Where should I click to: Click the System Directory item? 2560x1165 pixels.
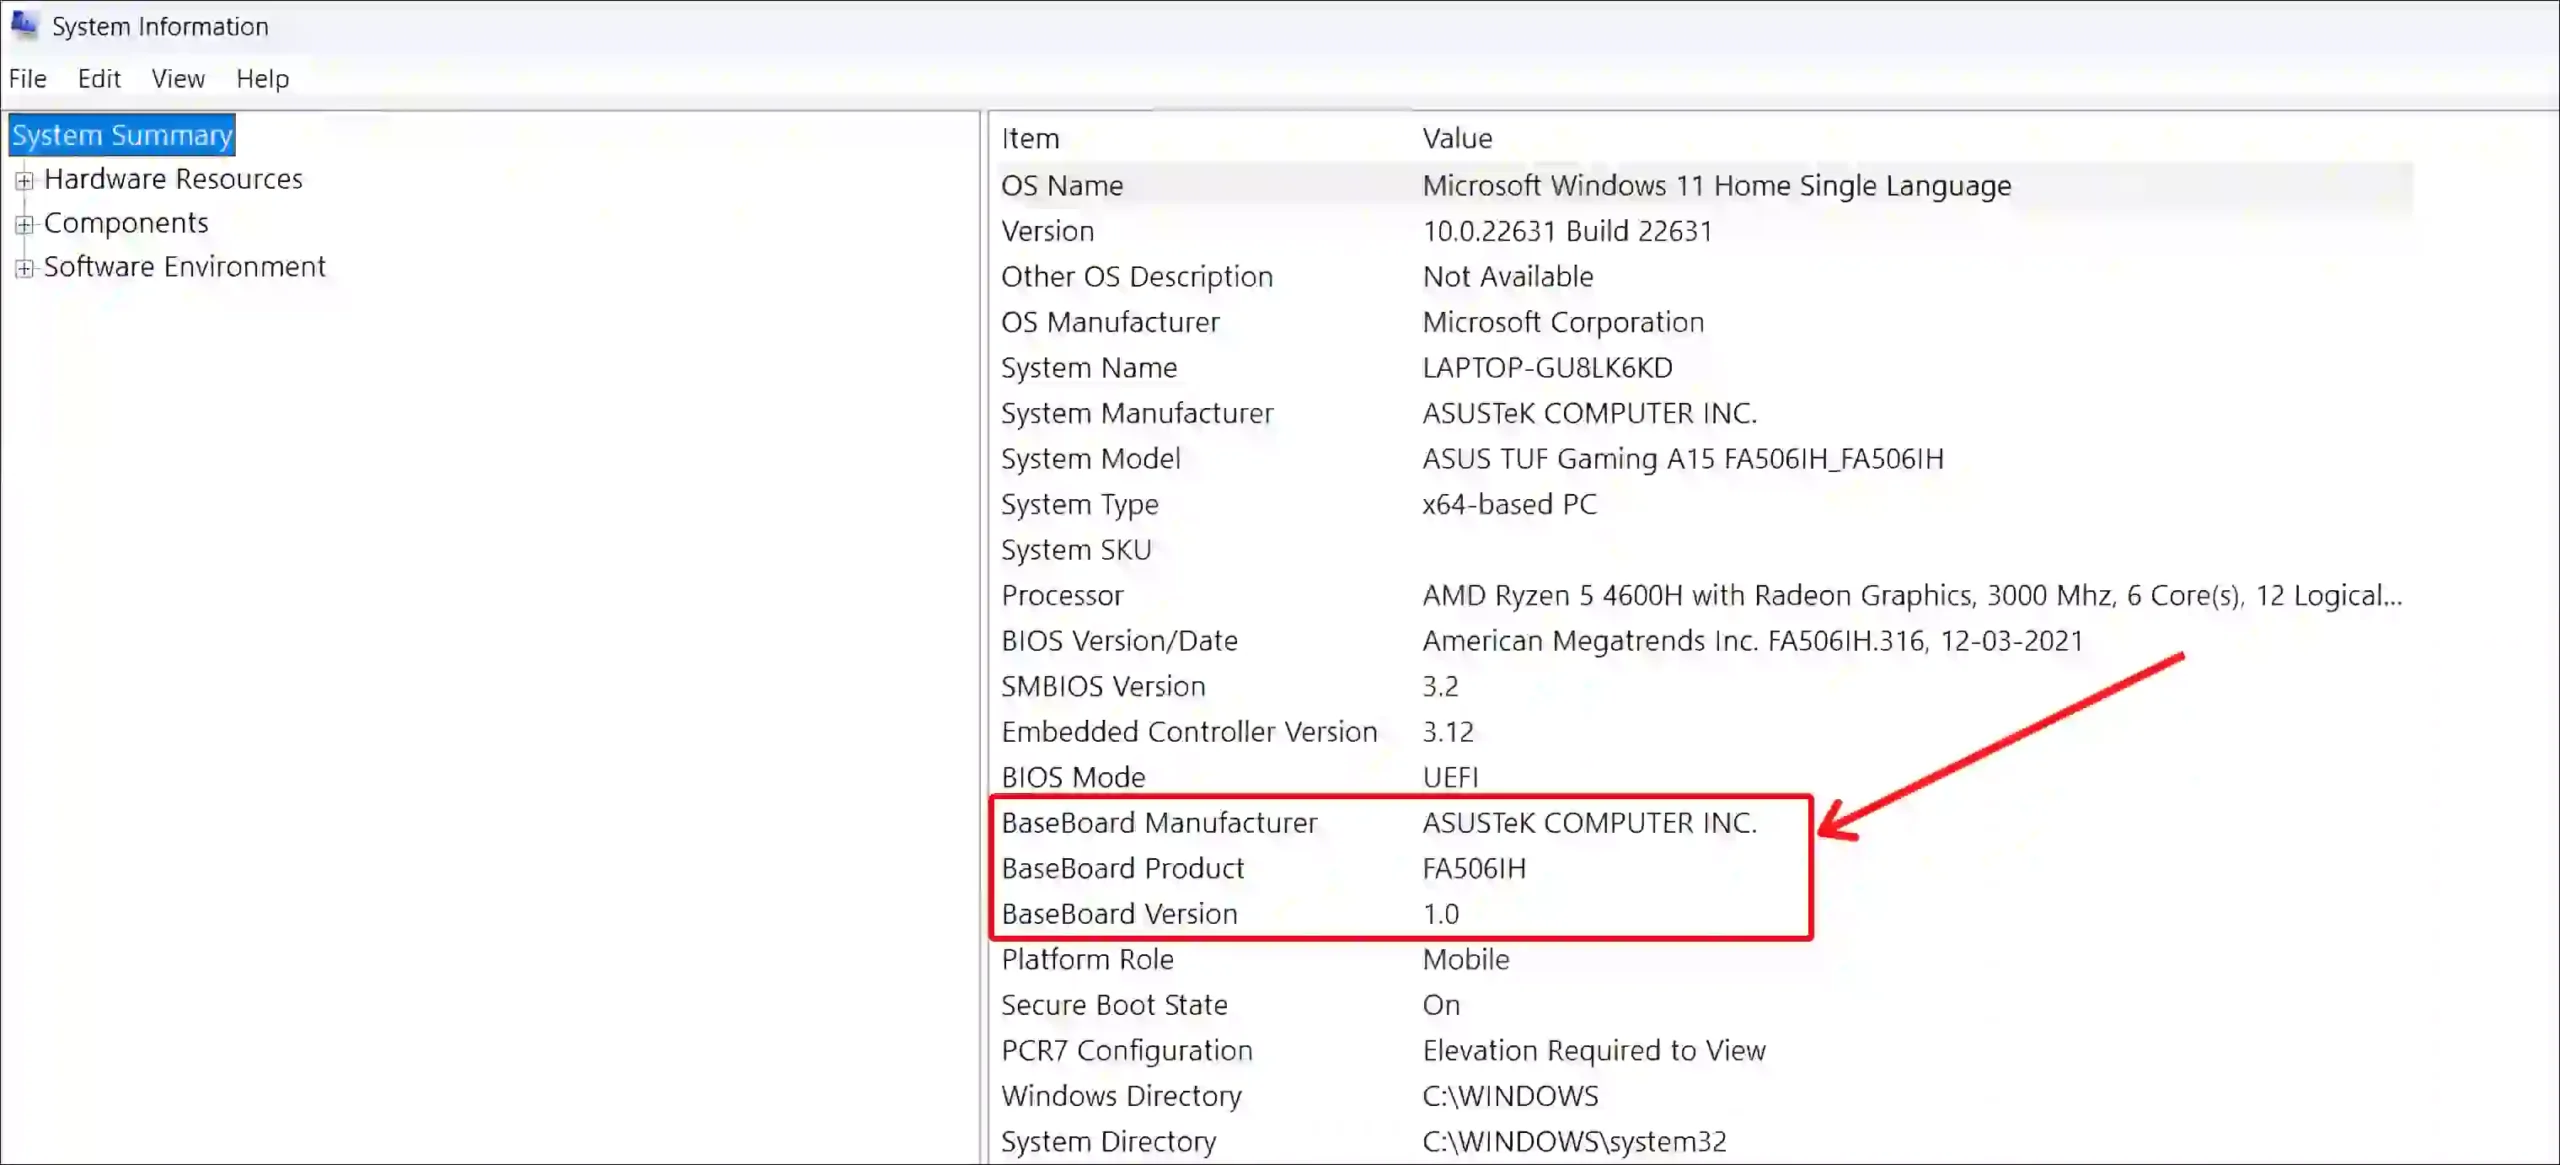click(x=1108, y=1141)
